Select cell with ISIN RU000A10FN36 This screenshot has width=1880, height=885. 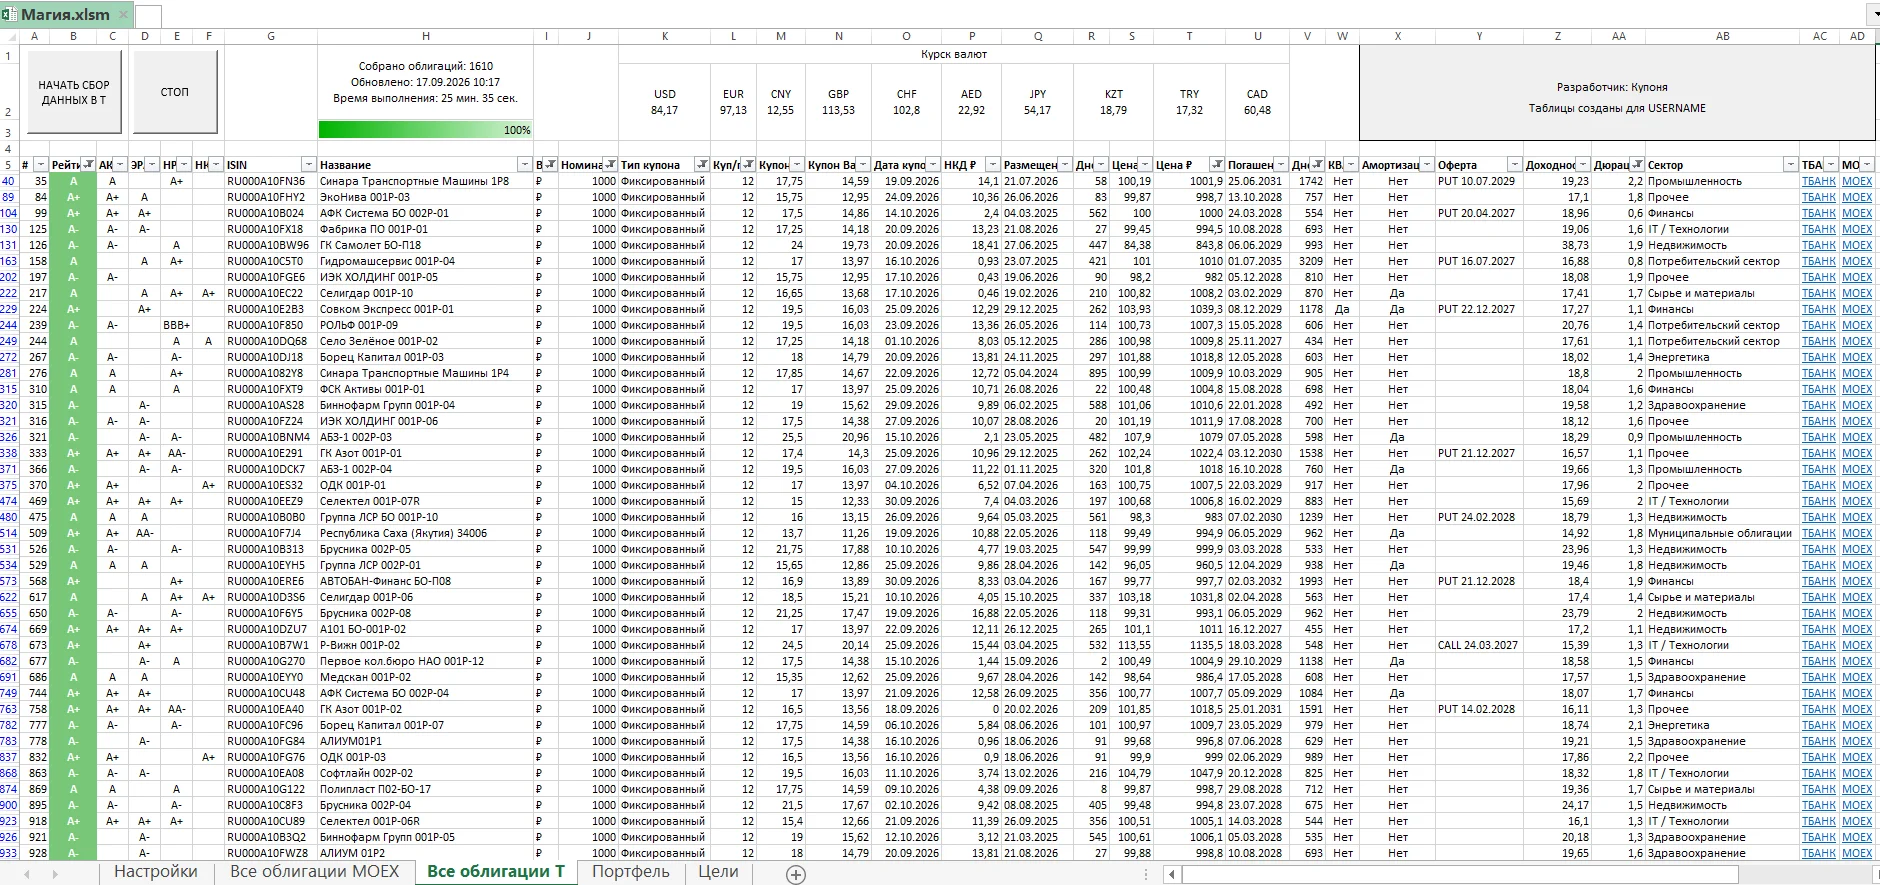[x=271, y=181]
